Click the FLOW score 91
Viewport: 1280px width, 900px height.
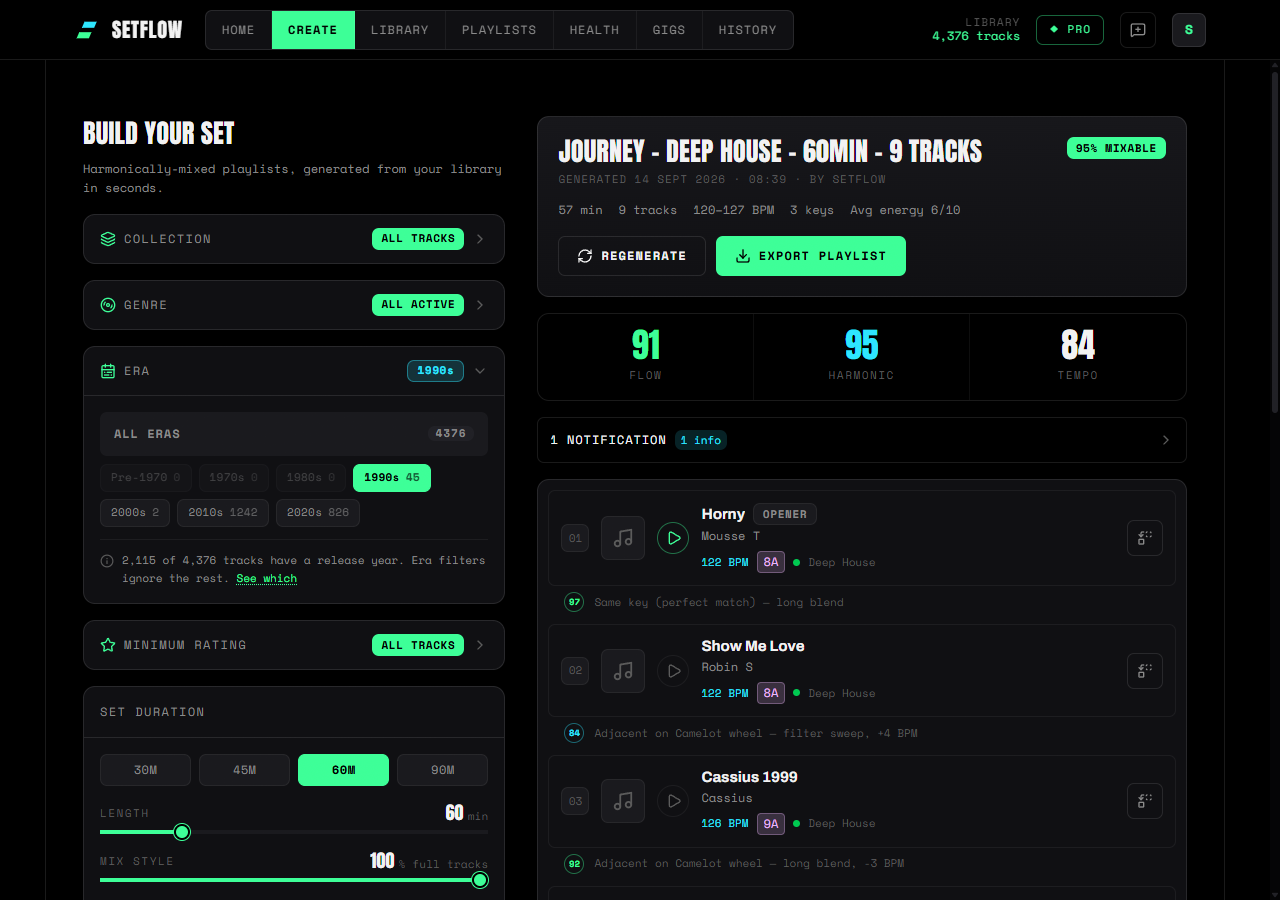click(x=646, y=346)
